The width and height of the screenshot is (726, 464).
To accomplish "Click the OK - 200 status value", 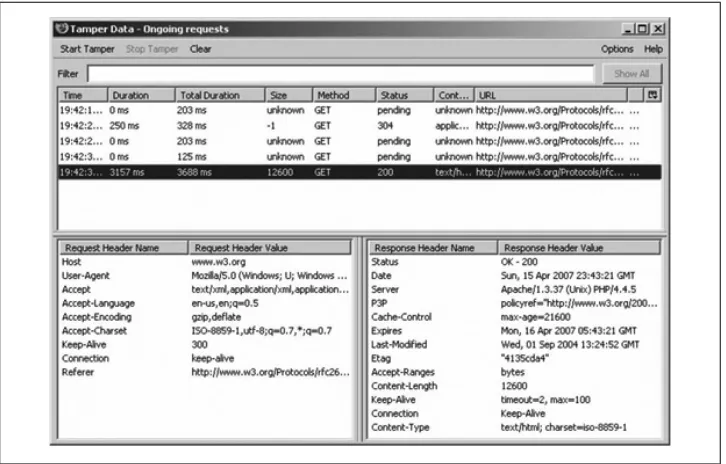I will (x=519, y=262).
